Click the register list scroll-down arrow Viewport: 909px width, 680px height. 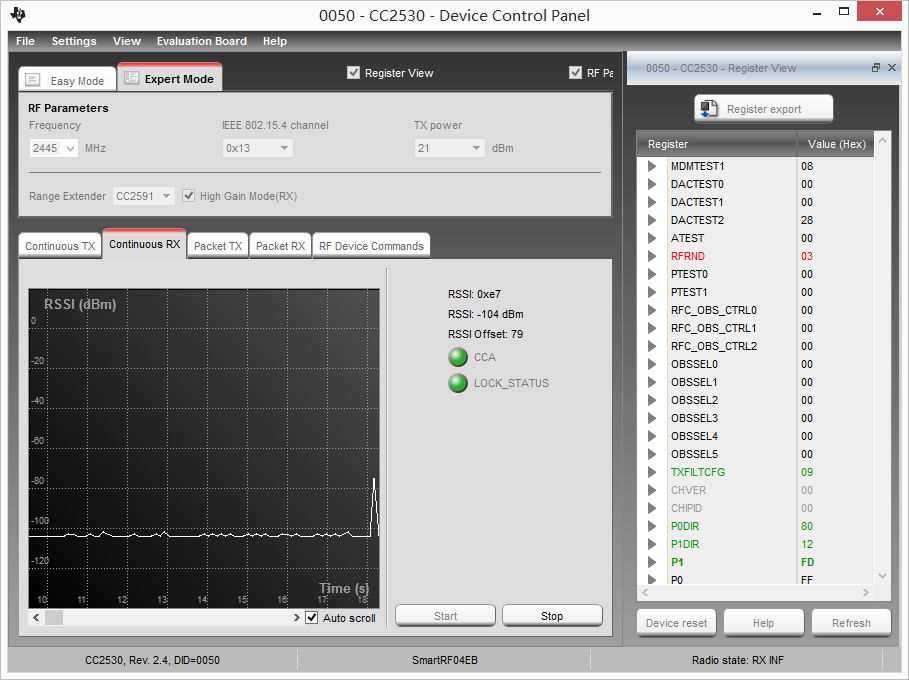pyautogui.click(x=882, y=576)
